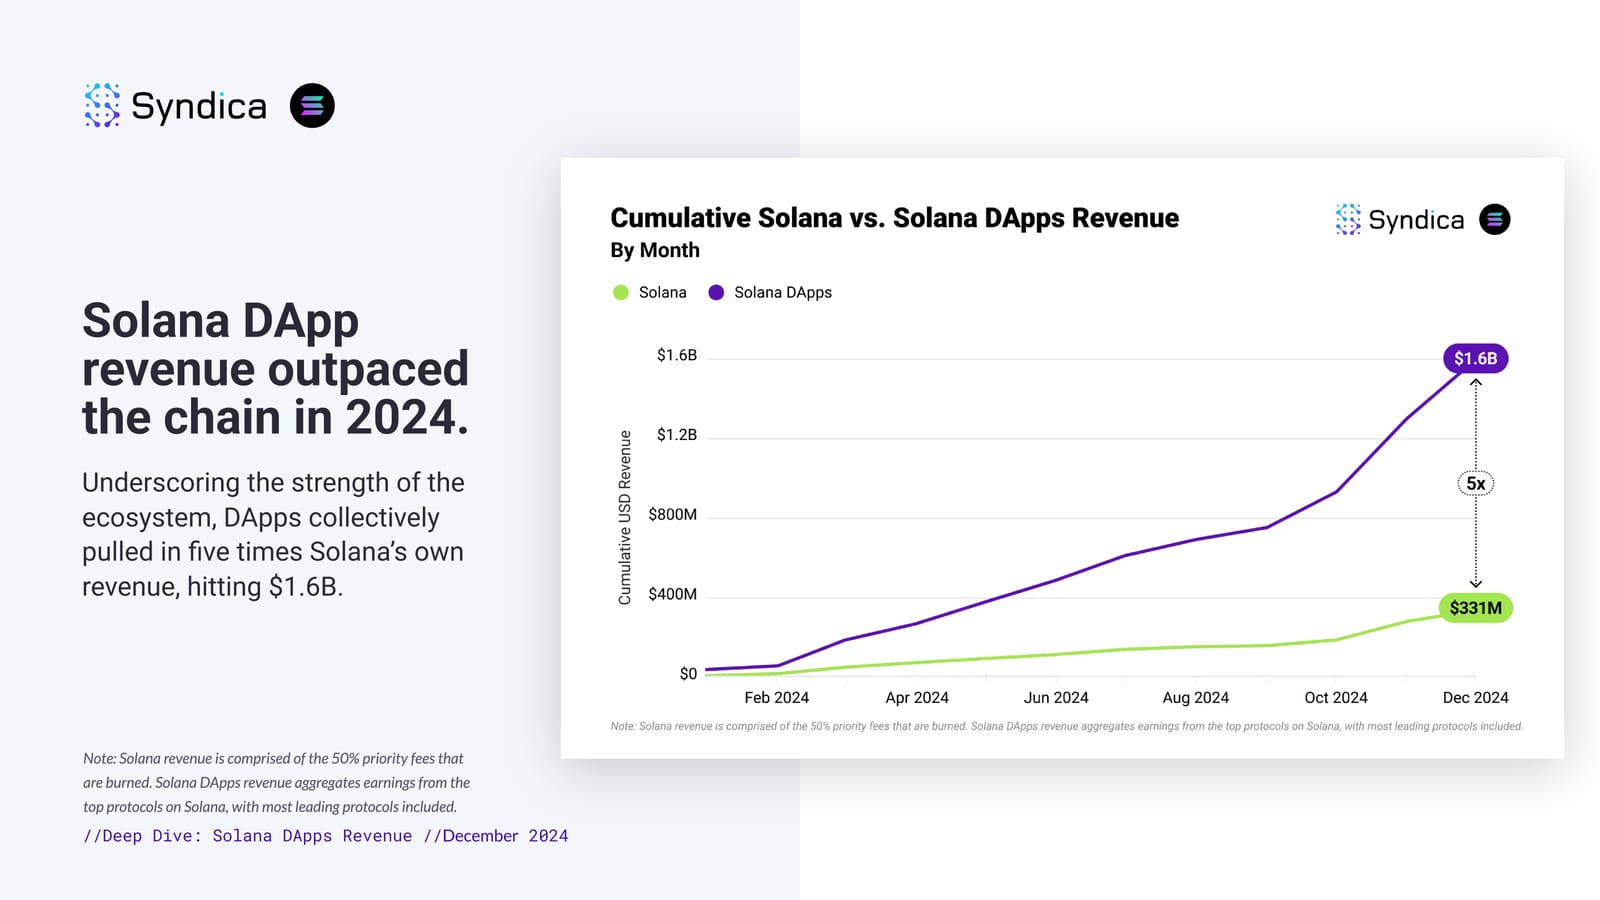This screenshot has width=1600, height=900.
Task: Select the purple Solana DApps legend dot
Action: click(714, 292)
